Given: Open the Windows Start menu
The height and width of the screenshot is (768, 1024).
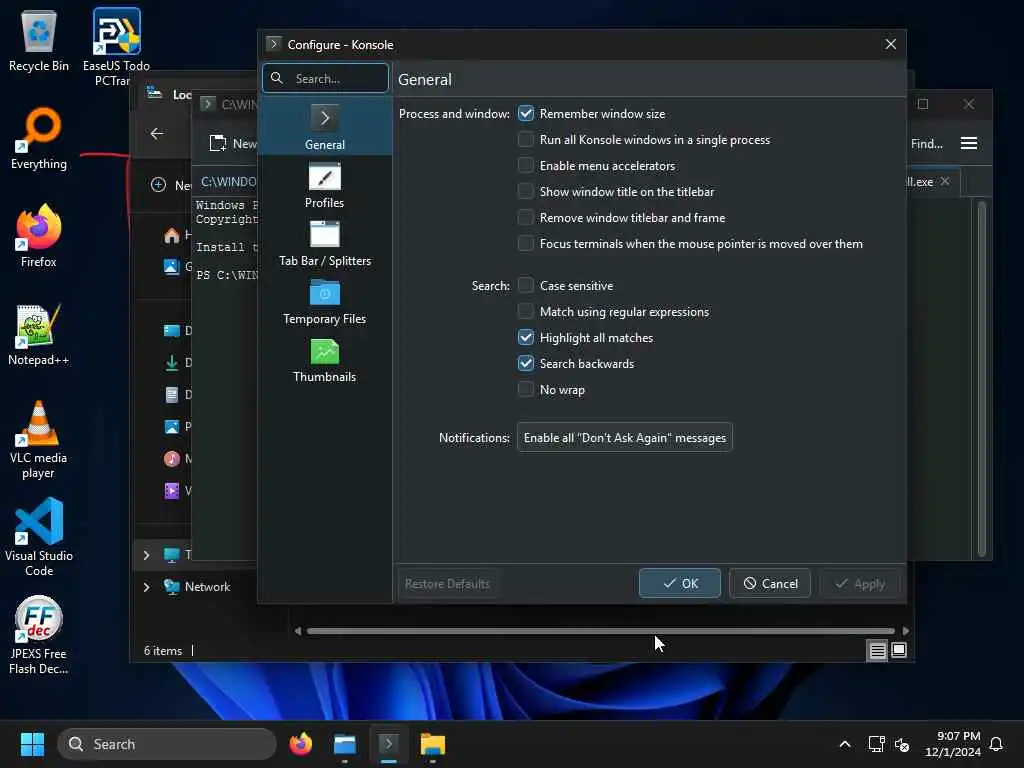Looking at the screenshot, I should tap(32, 744).
